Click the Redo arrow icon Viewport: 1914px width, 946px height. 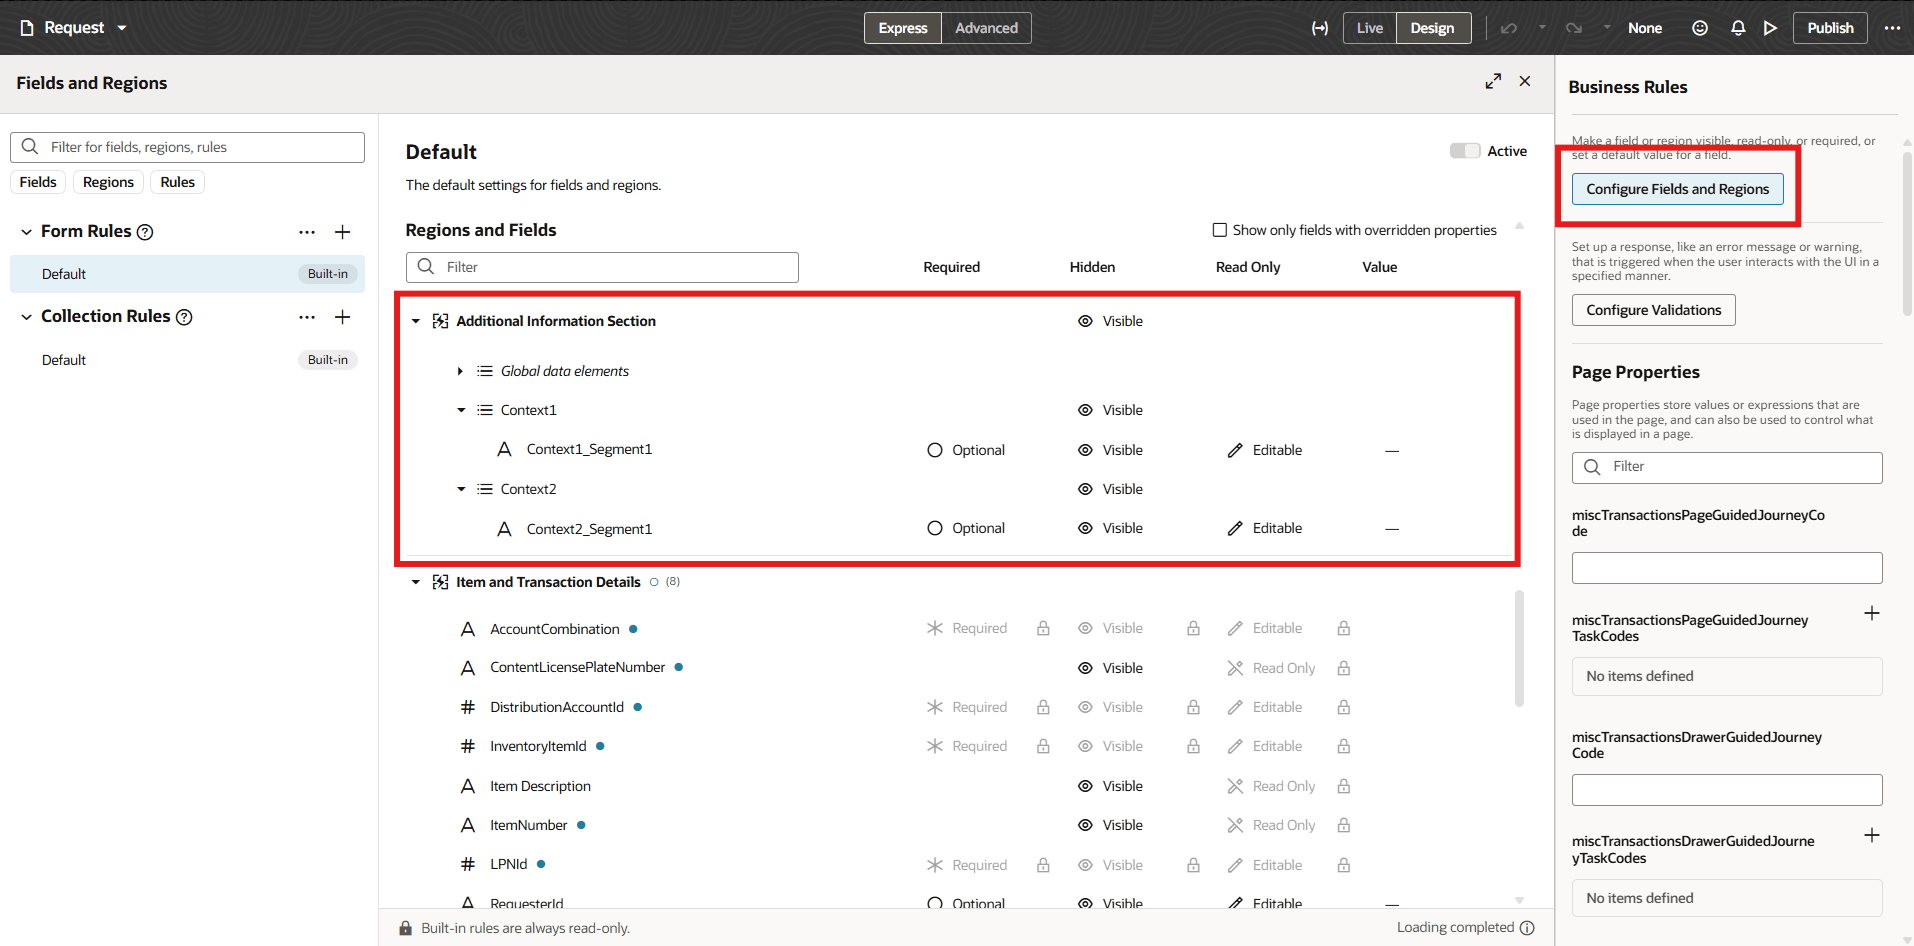pyautogui.click(x=1574, y=28)
